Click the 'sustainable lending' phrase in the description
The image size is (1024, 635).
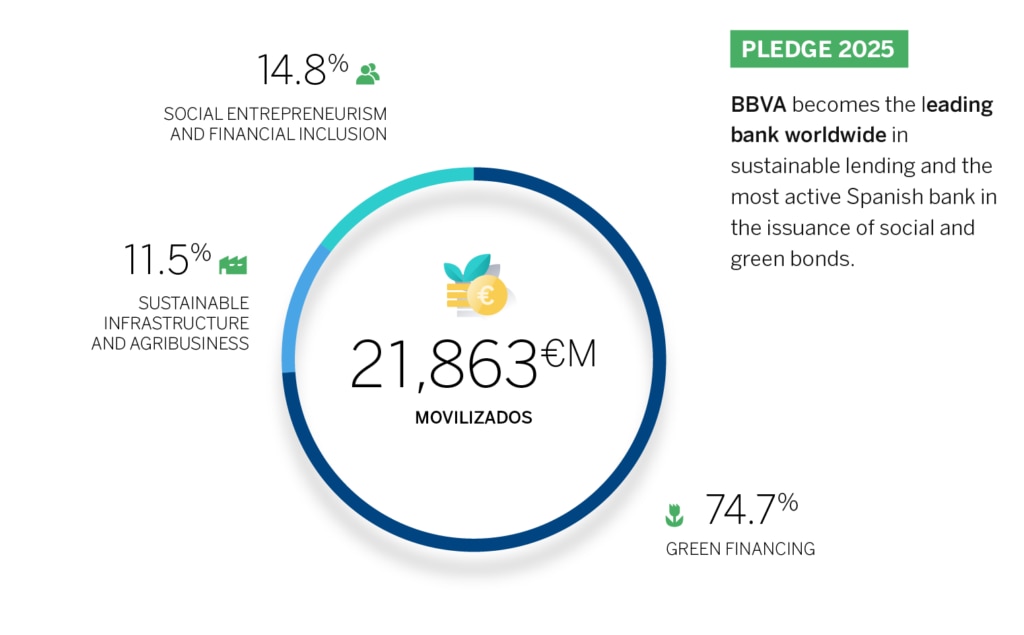822,166
